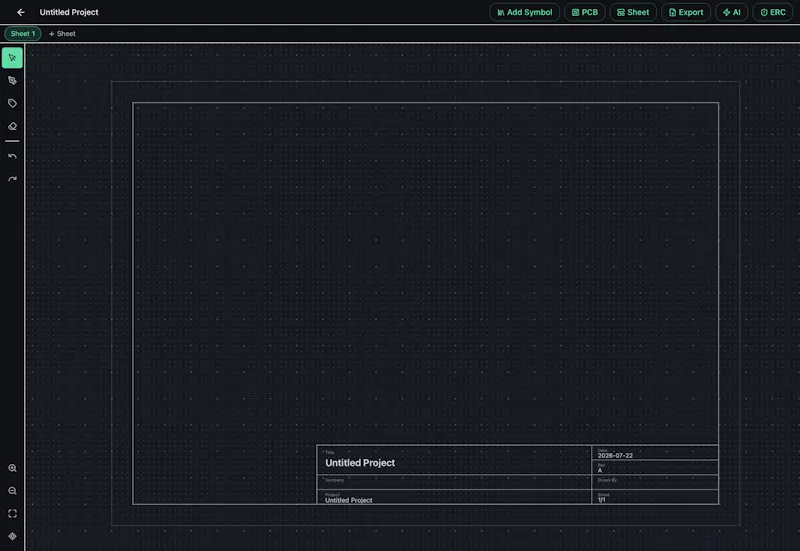800x551 pixels.
Task: Click the Drawn By field
Action: (x=655, y=483)
